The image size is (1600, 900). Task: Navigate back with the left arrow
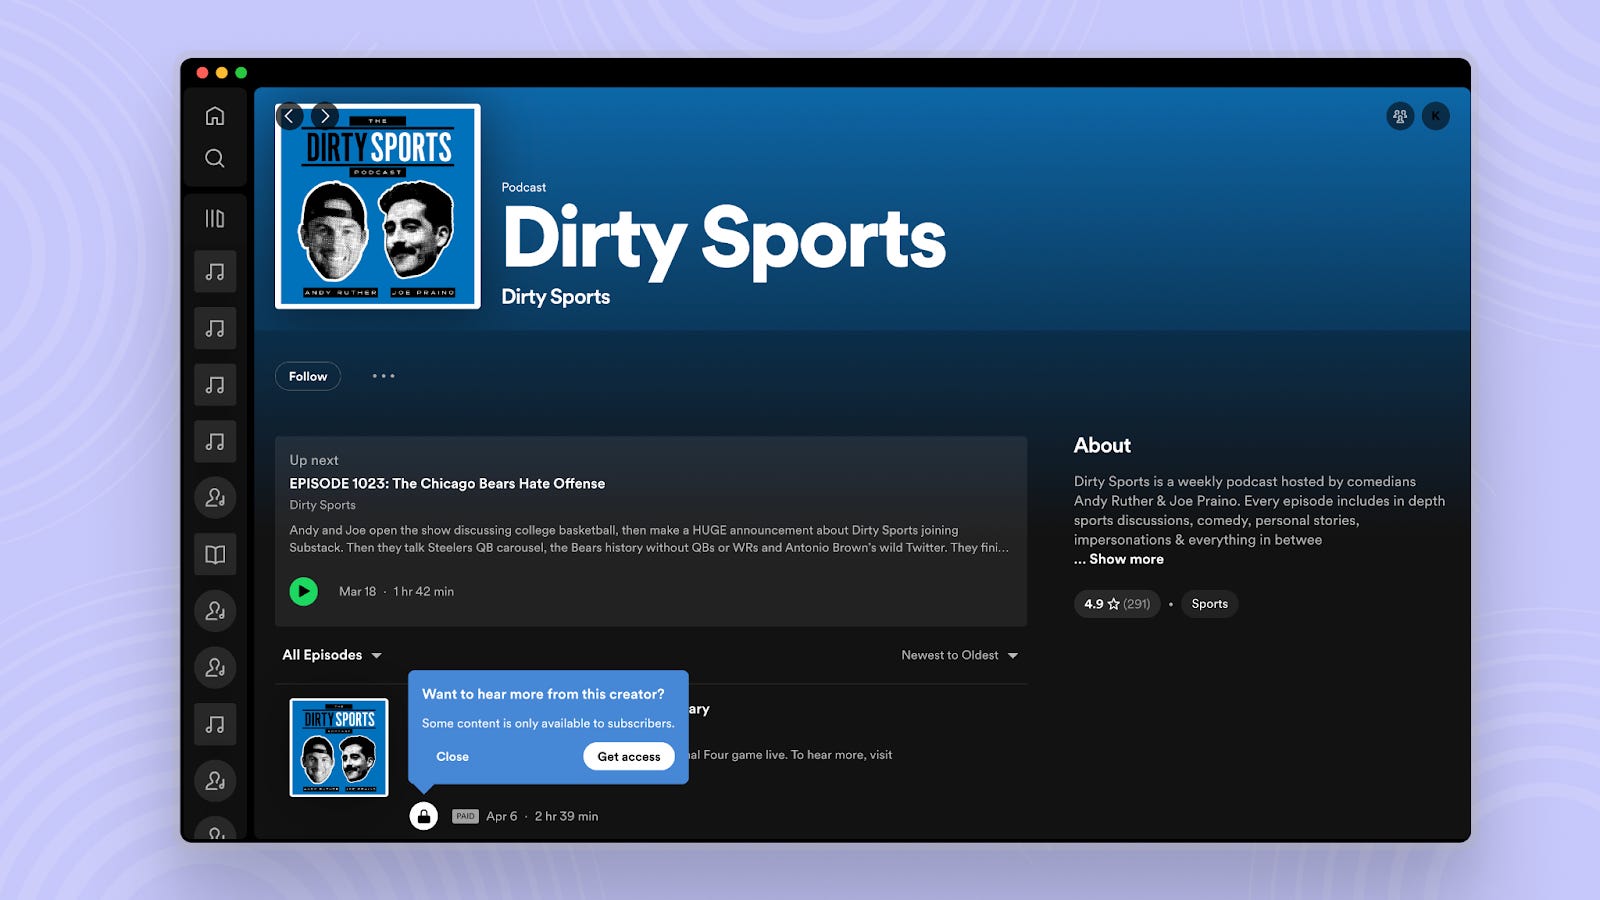[289, 116]
